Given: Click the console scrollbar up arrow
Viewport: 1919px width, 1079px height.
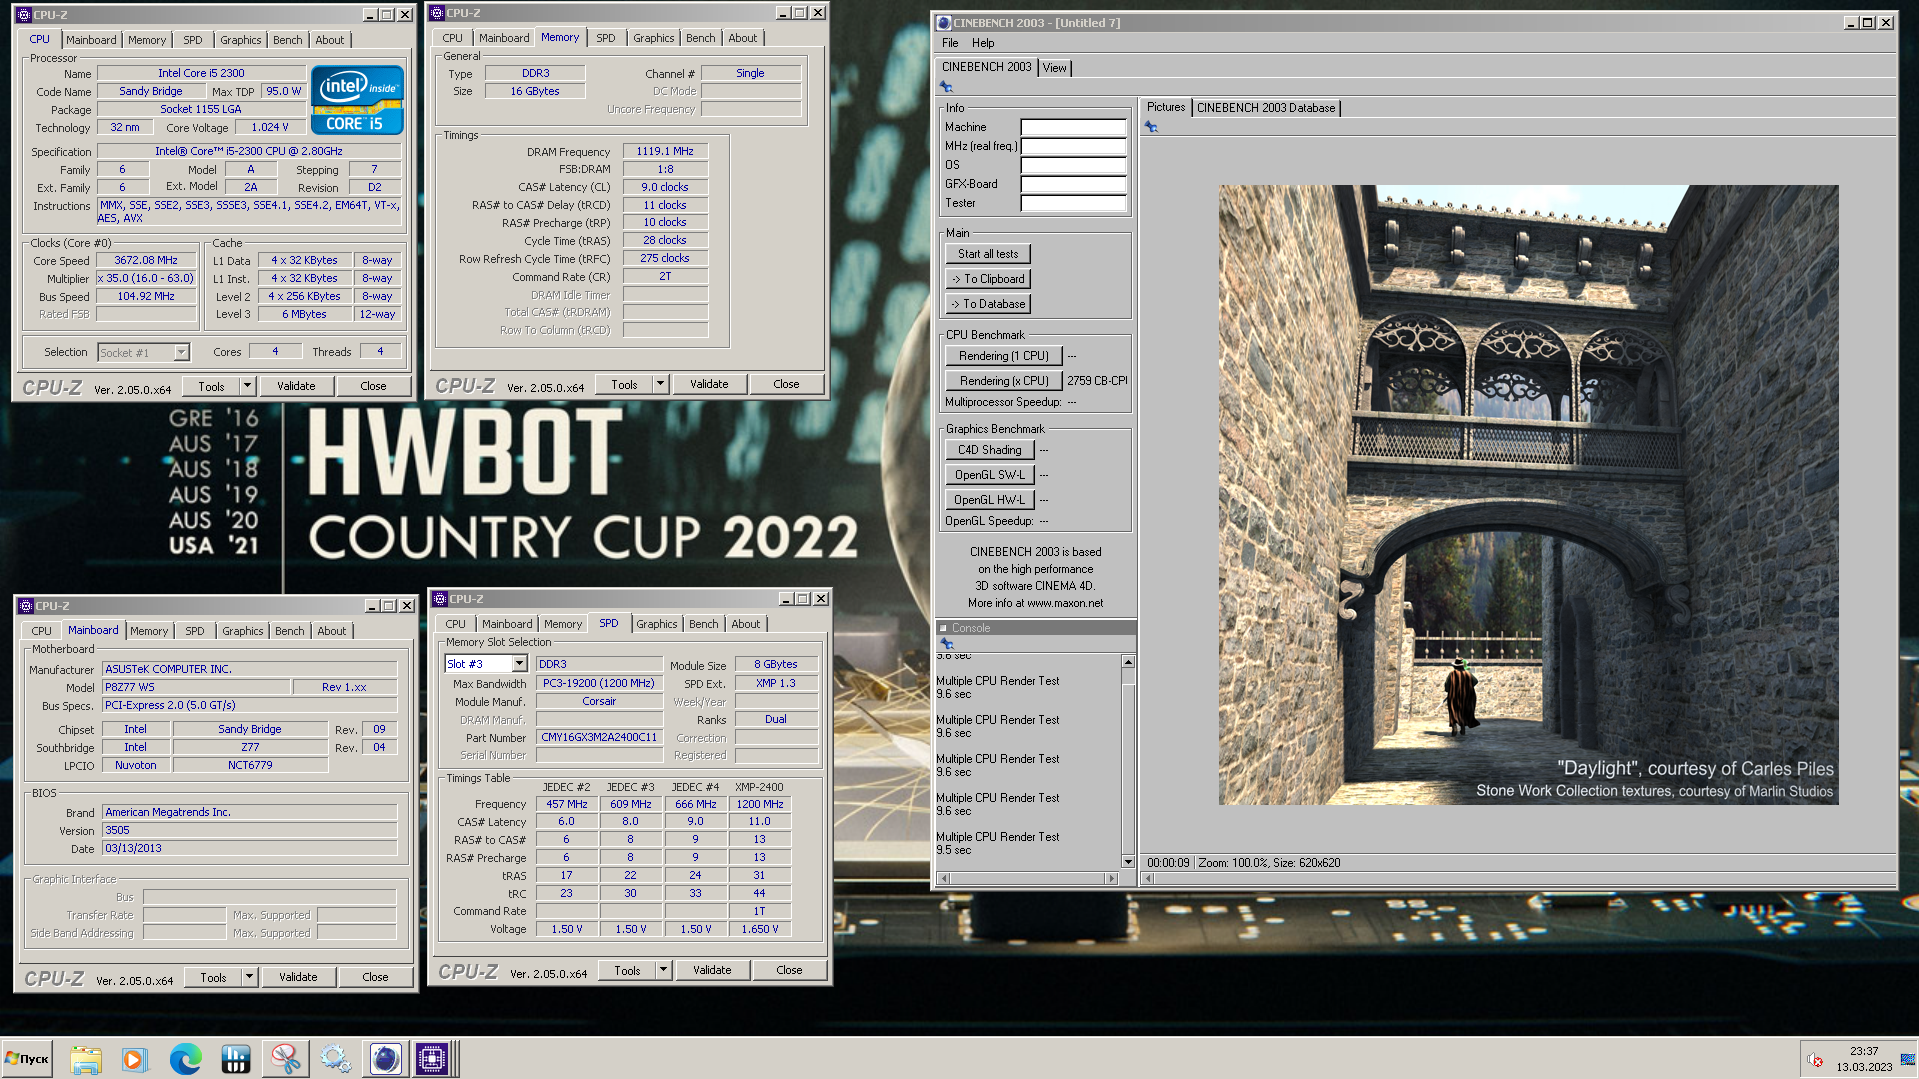Looking at the screenshot, I should (x=1128, y=662).
